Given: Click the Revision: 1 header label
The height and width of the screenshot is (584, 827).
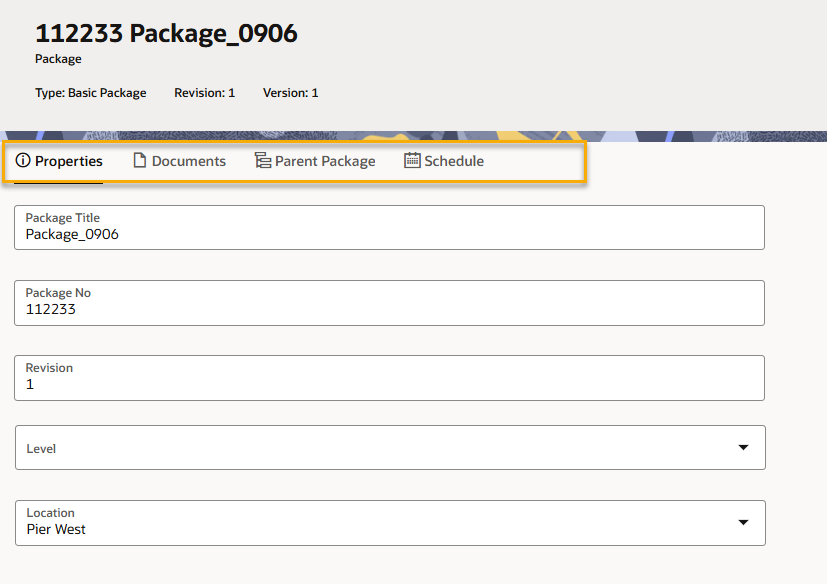Looking at the screenshot, I should pyautogui.click(x=204, y=93).
